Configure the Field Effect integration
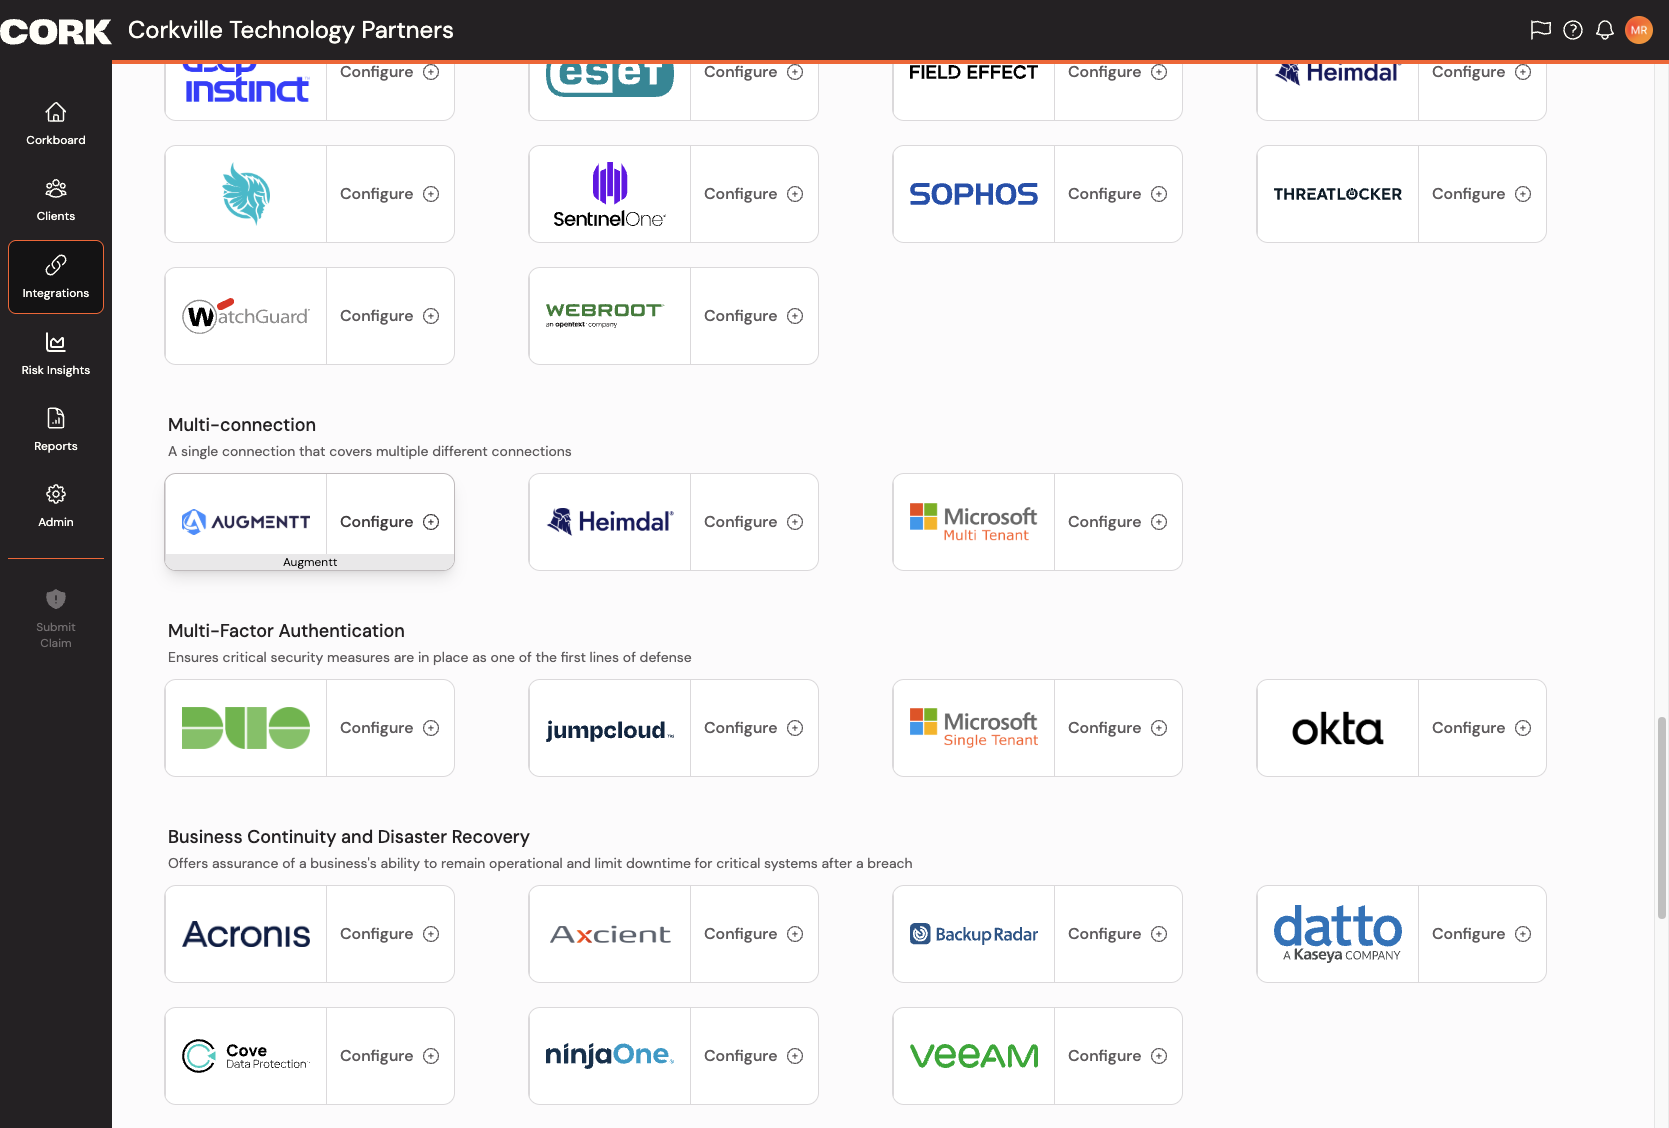Viewport: 1669px width, 1128px height. 1118,73
